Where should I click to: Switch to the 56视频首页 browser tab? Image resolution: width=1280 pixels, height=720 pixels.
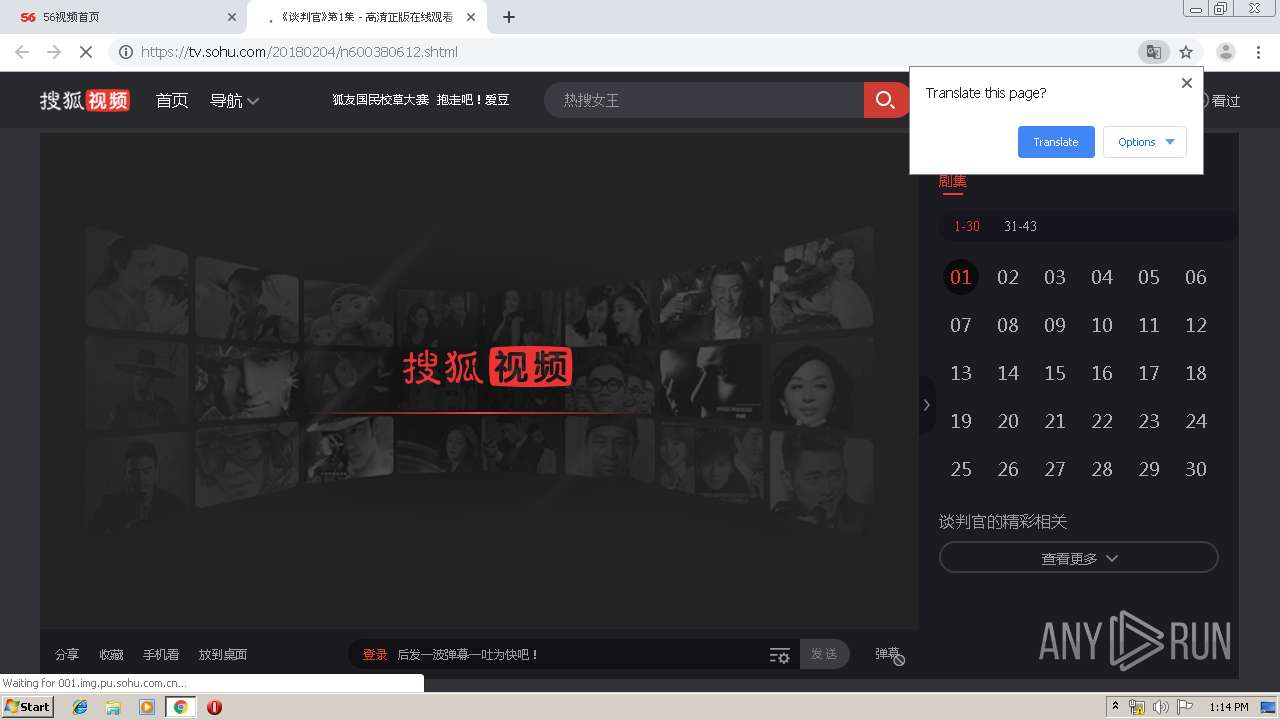(x=122, y=17)
